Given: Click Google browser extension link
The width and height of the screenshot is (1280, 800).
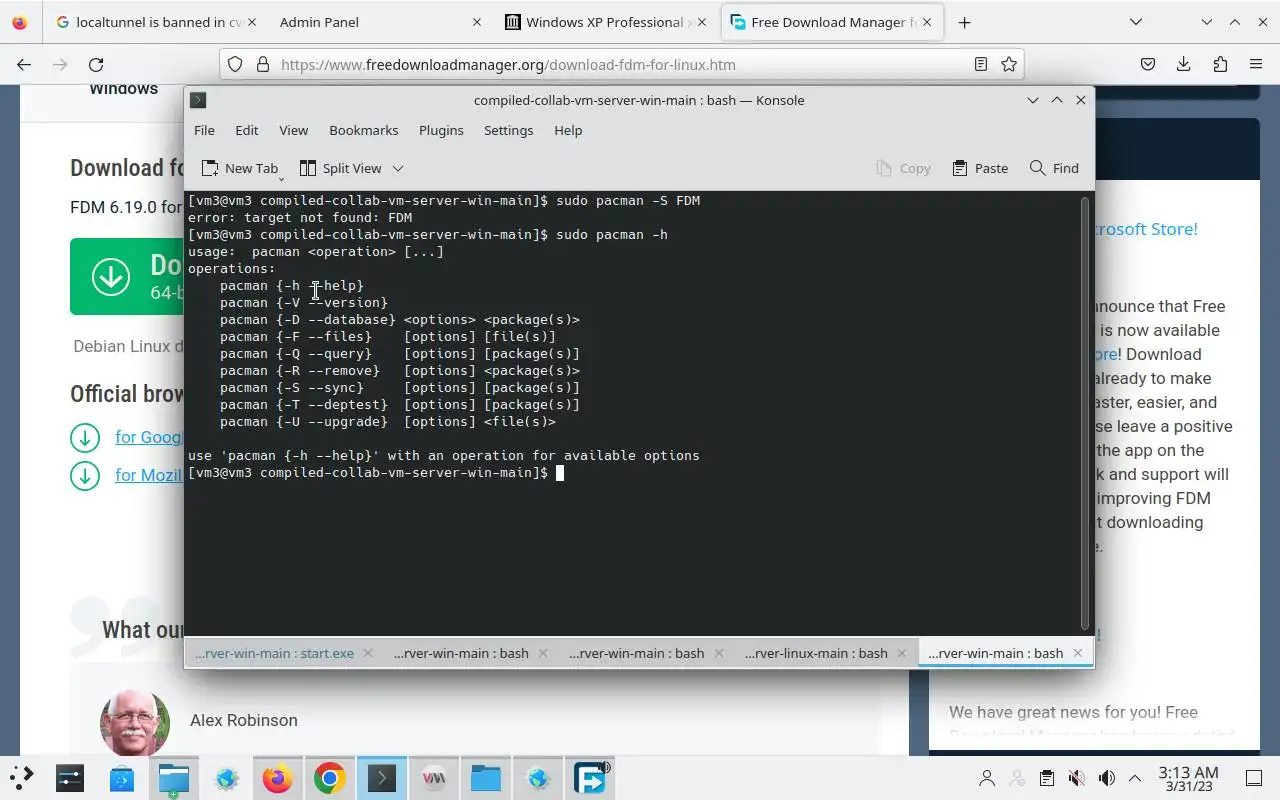Looking at the screenshot, I should coord(149,437).
